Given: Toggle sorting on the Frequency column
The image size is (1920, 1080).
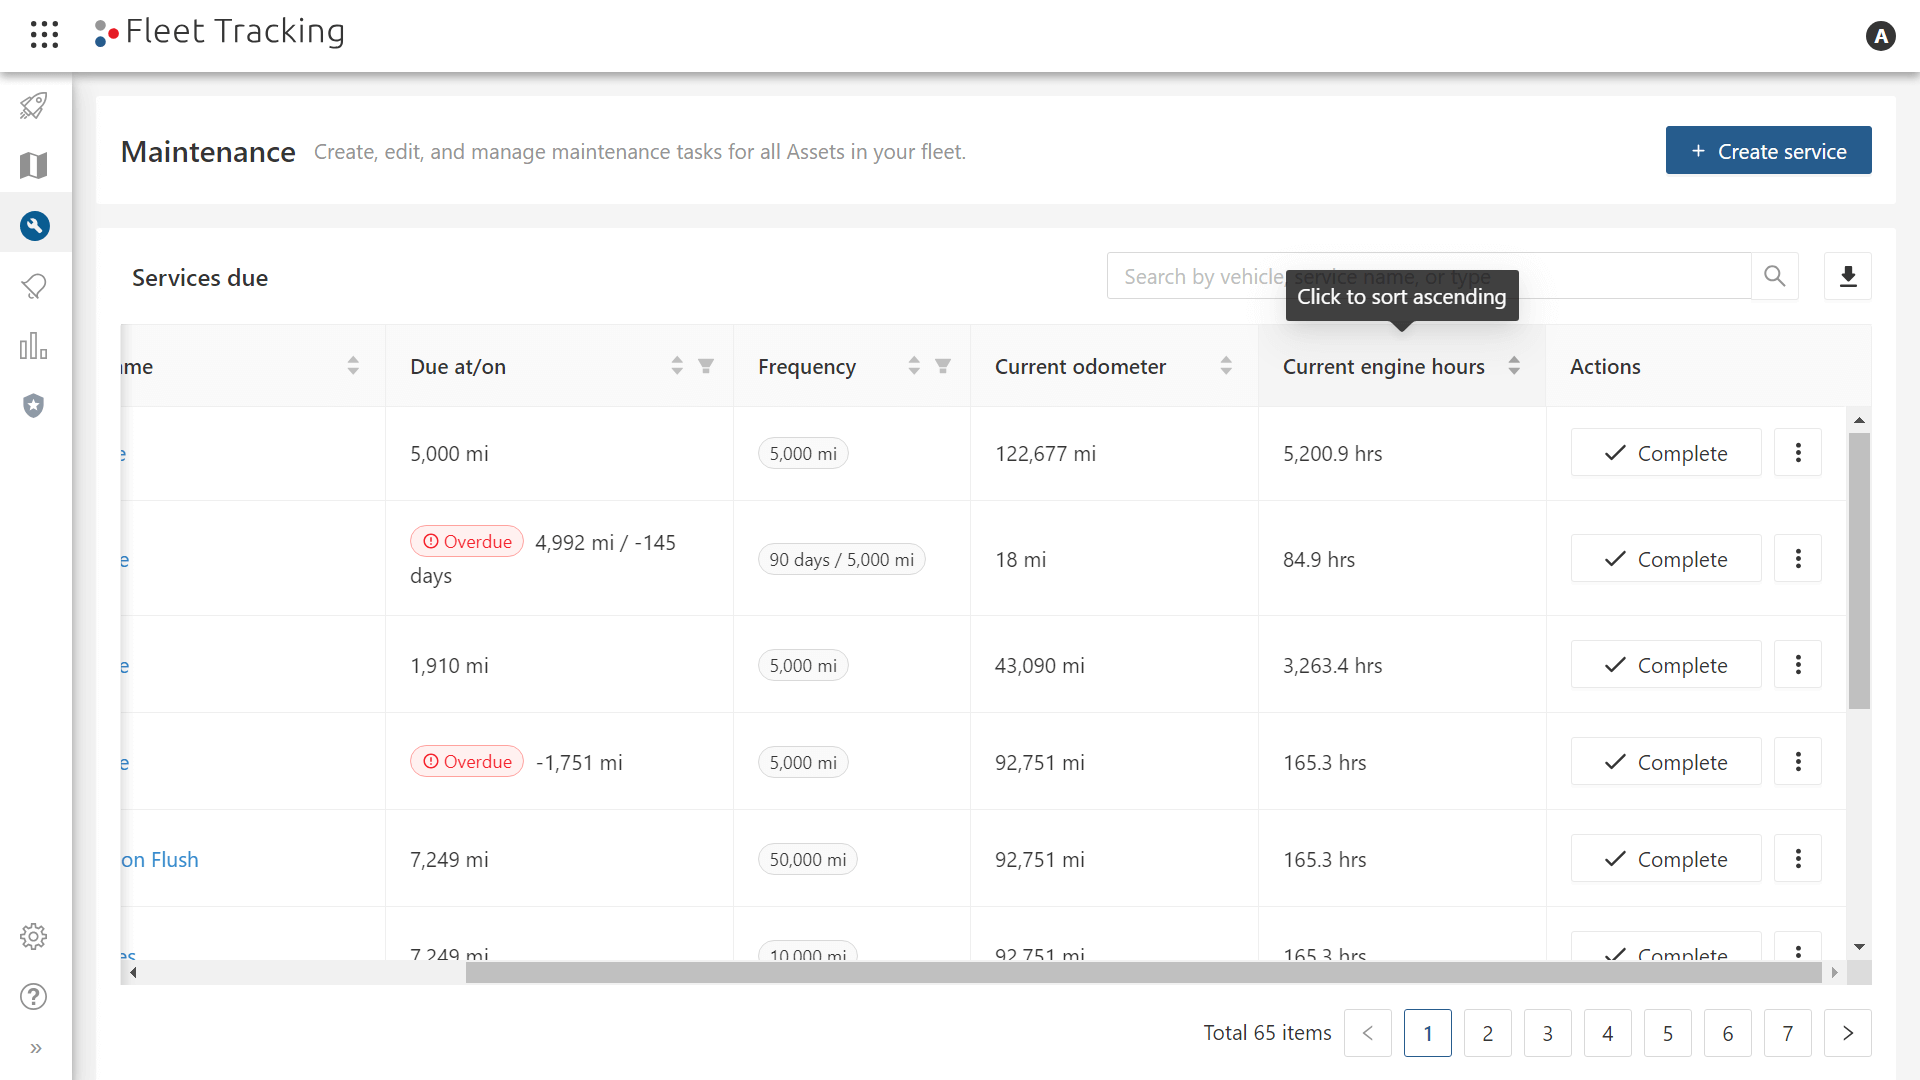Looking at the screenshot, I should coord(914,366).
